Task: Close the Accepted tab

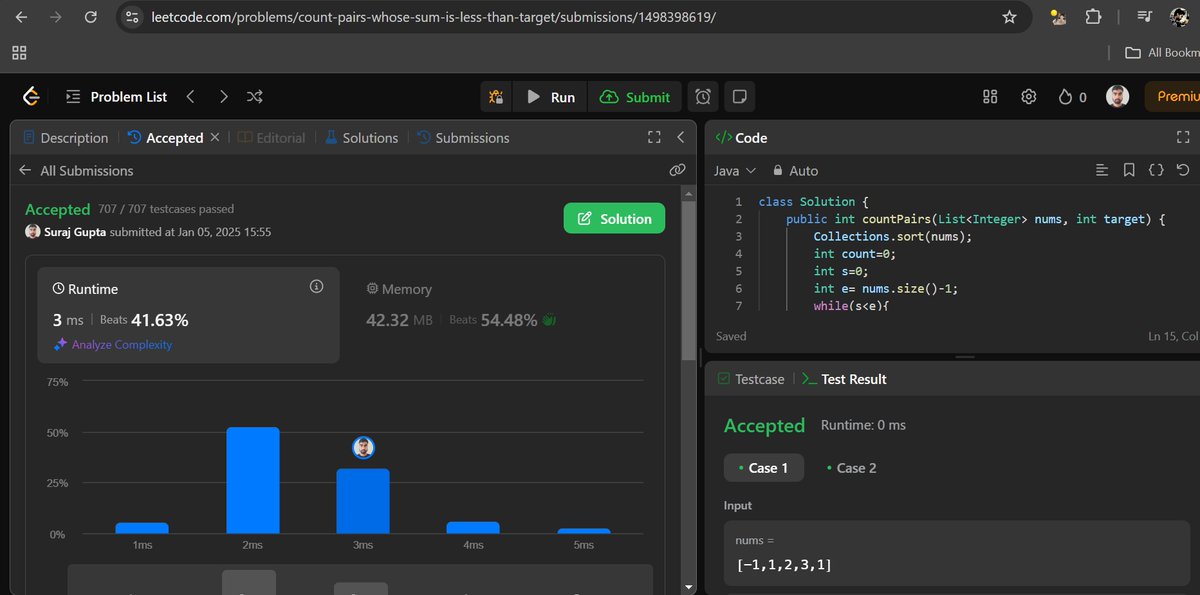Action: click(x=214, y=138)
